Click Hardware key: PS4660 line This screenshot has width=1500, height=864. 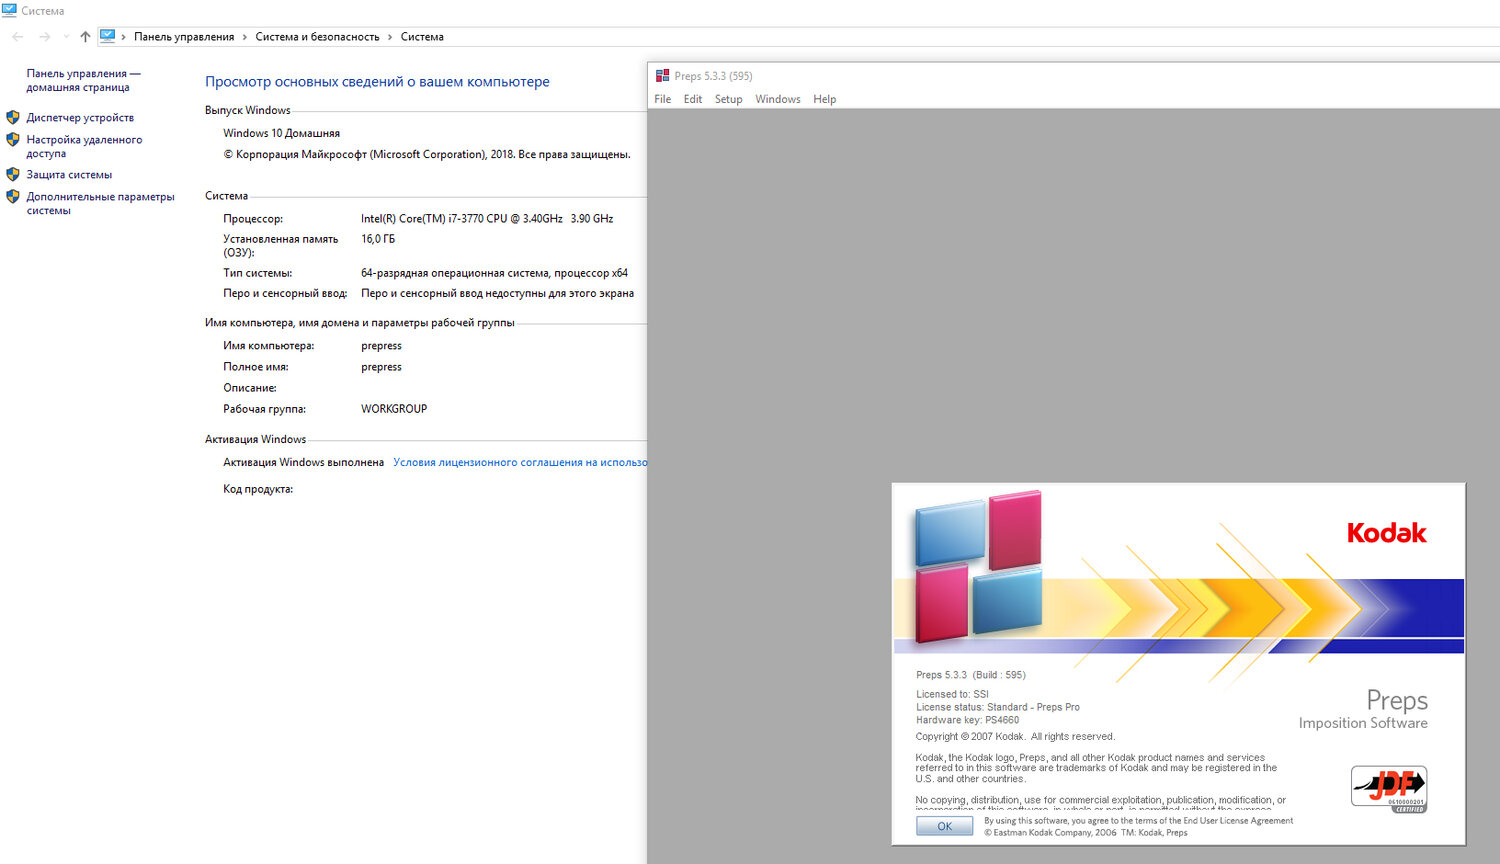[967, 720]
